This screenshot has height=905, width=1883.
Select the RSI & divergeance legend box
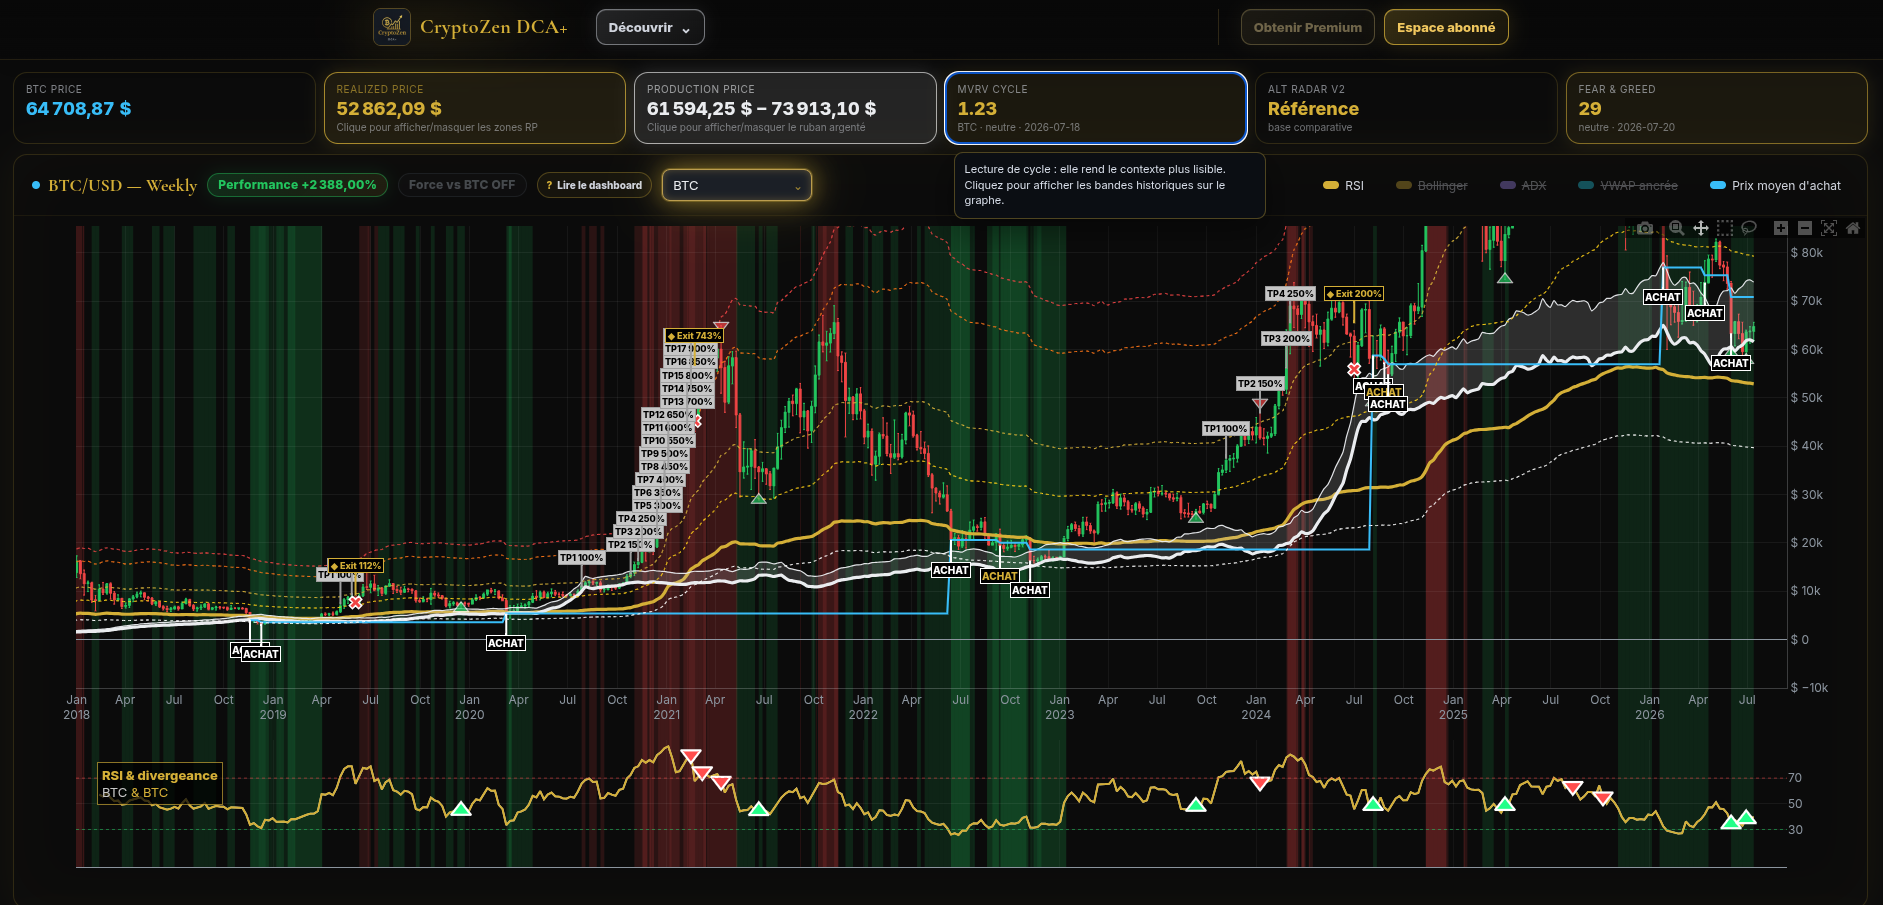(159, 784)
